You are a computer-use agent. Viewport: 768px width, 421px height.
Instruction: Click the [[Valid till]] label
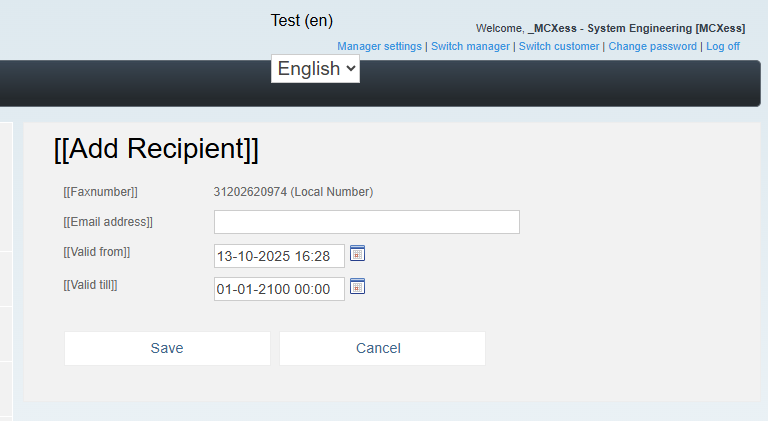pyautogui.click(x=90, y=285)
